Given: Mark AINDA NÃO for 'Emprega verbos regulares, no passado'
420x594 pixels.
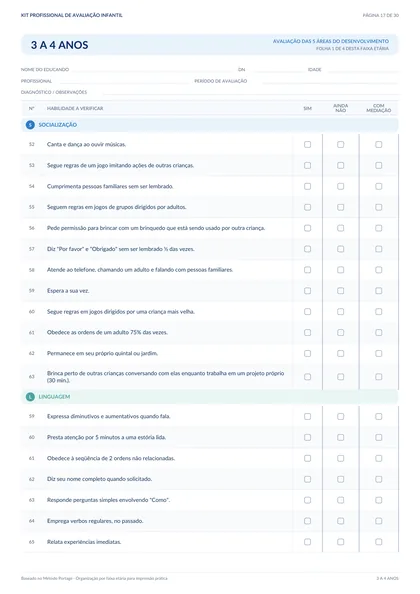Looking at the screenshot, I should 340,521.
